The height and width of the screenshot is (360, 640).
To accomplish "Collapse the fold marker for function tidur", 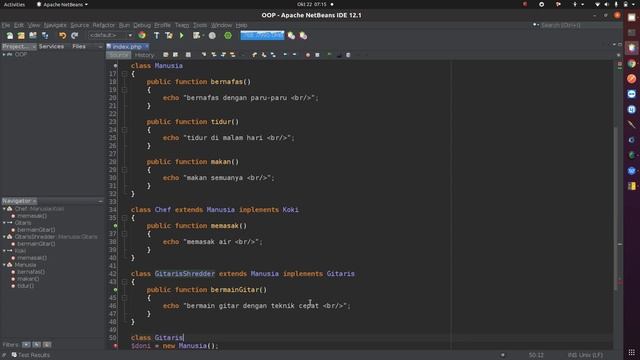I will [124, 130].
